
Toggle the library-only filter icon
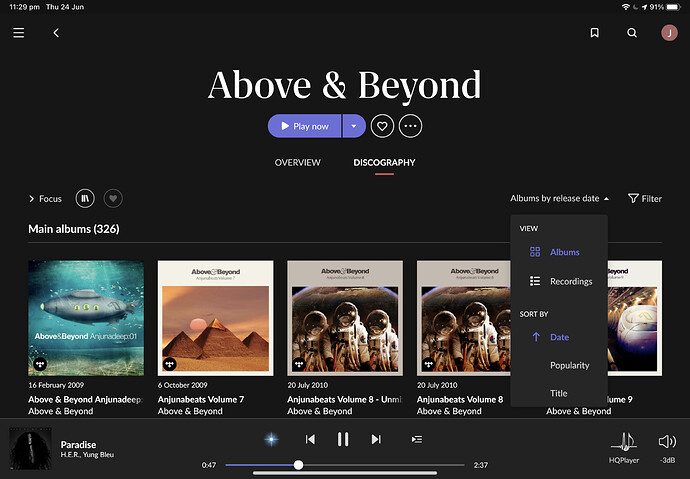[85, 198]
